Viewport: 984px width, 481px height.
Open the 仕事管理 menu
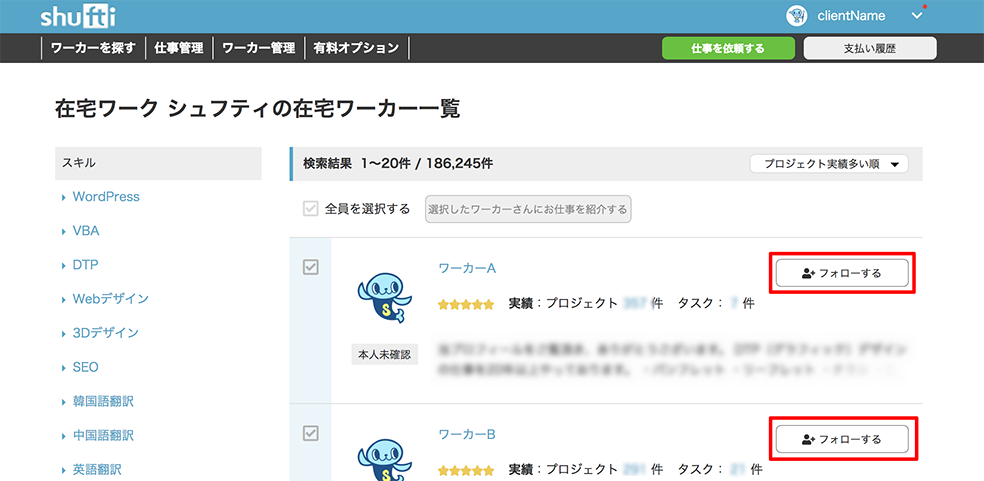(x=179, y=48)
